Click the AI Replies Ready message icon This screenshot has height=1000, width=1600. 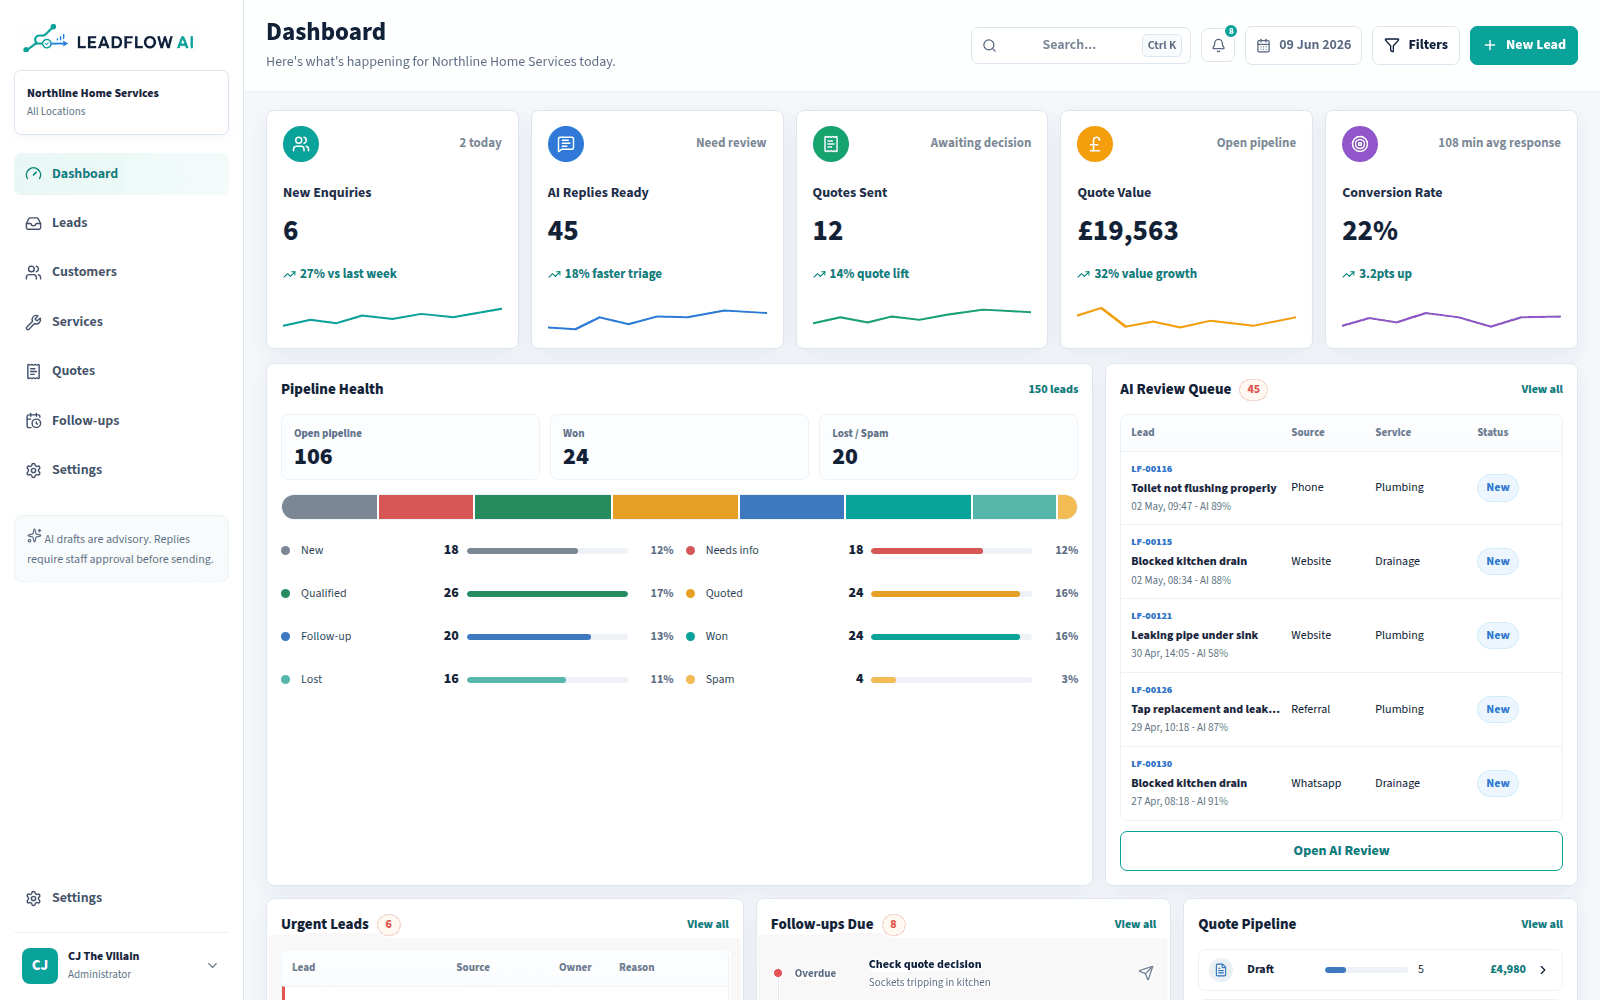(x=566, y=144)
